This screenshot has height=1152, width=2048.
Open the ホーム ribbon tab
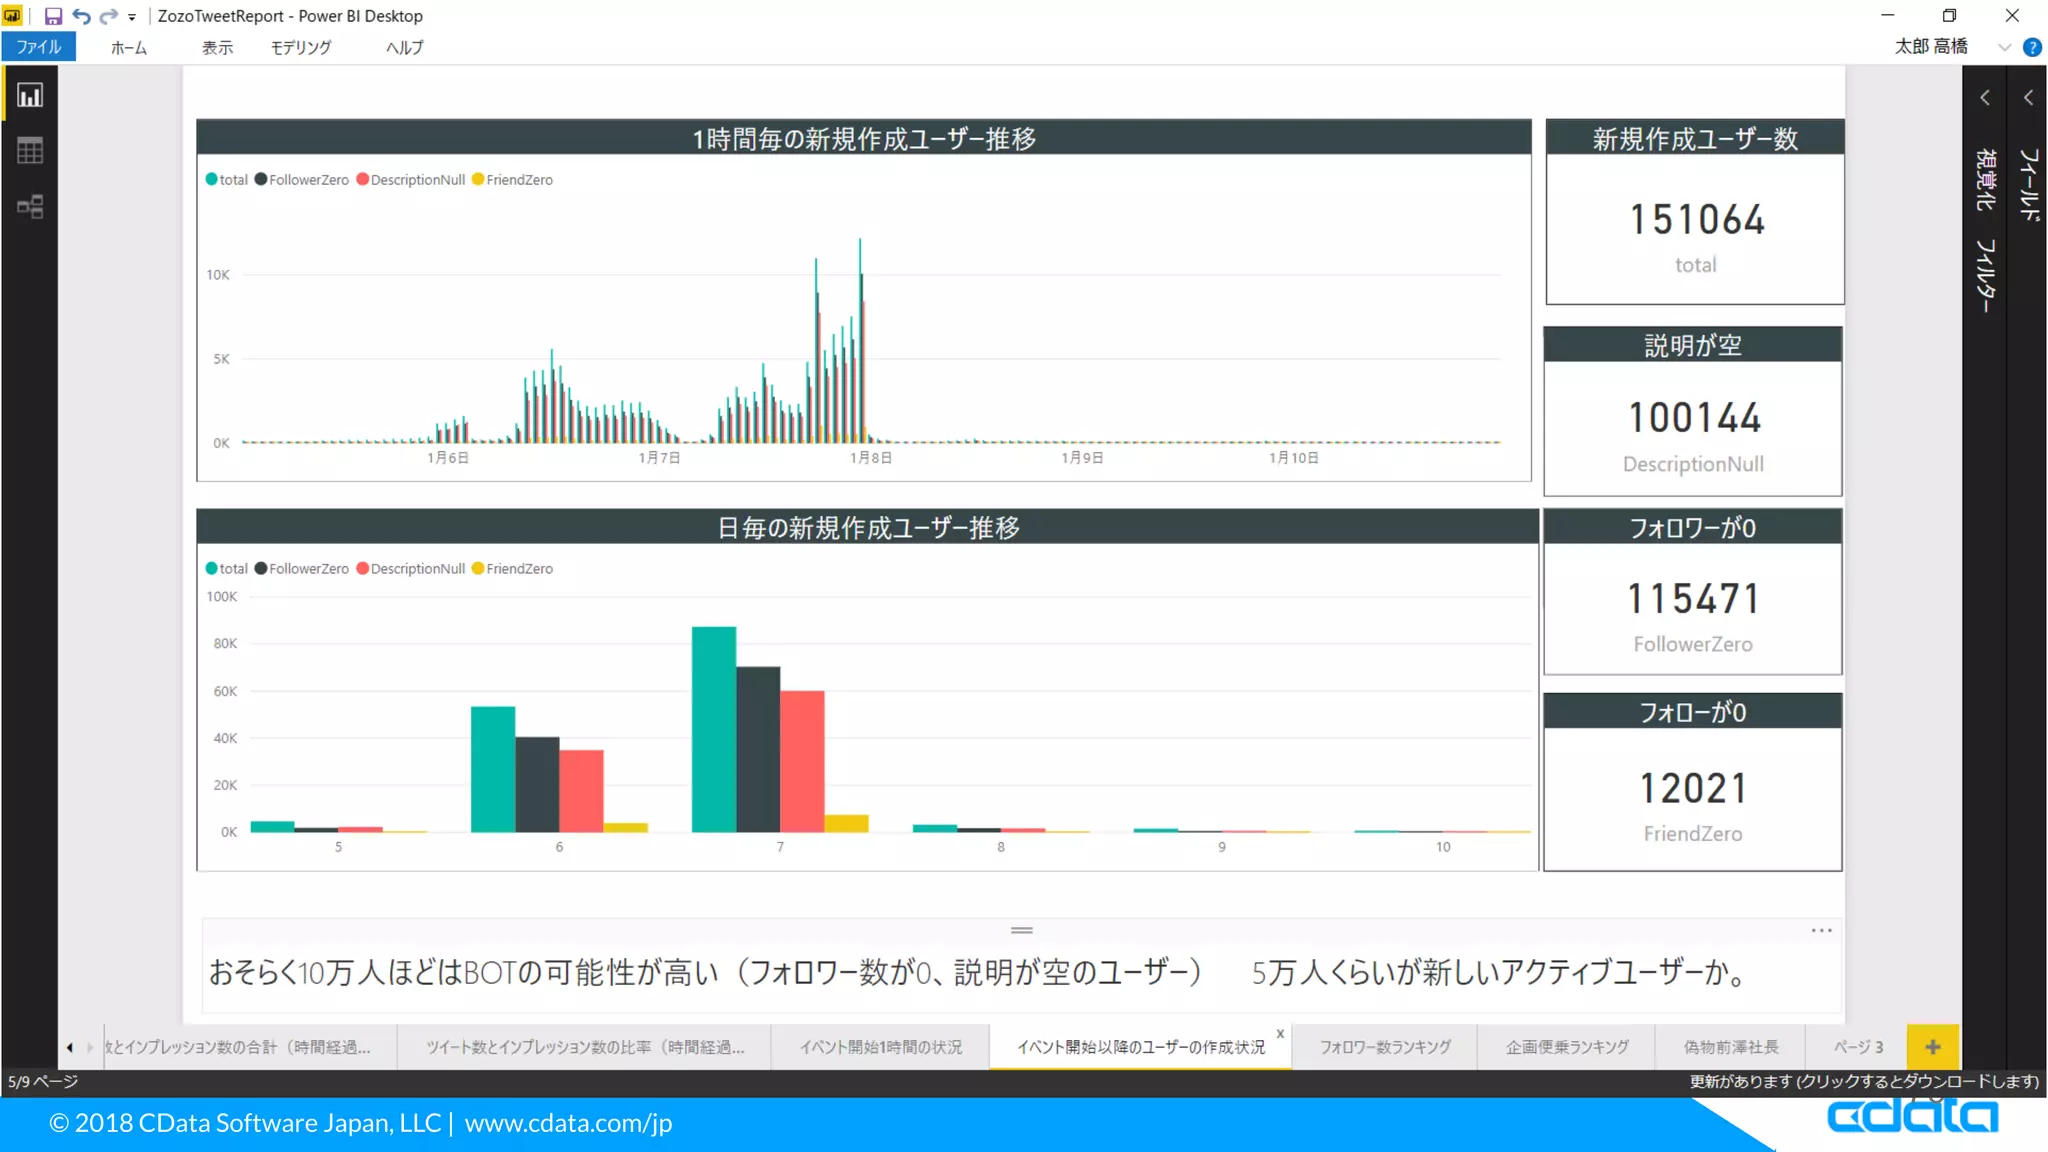coord(128,47)
